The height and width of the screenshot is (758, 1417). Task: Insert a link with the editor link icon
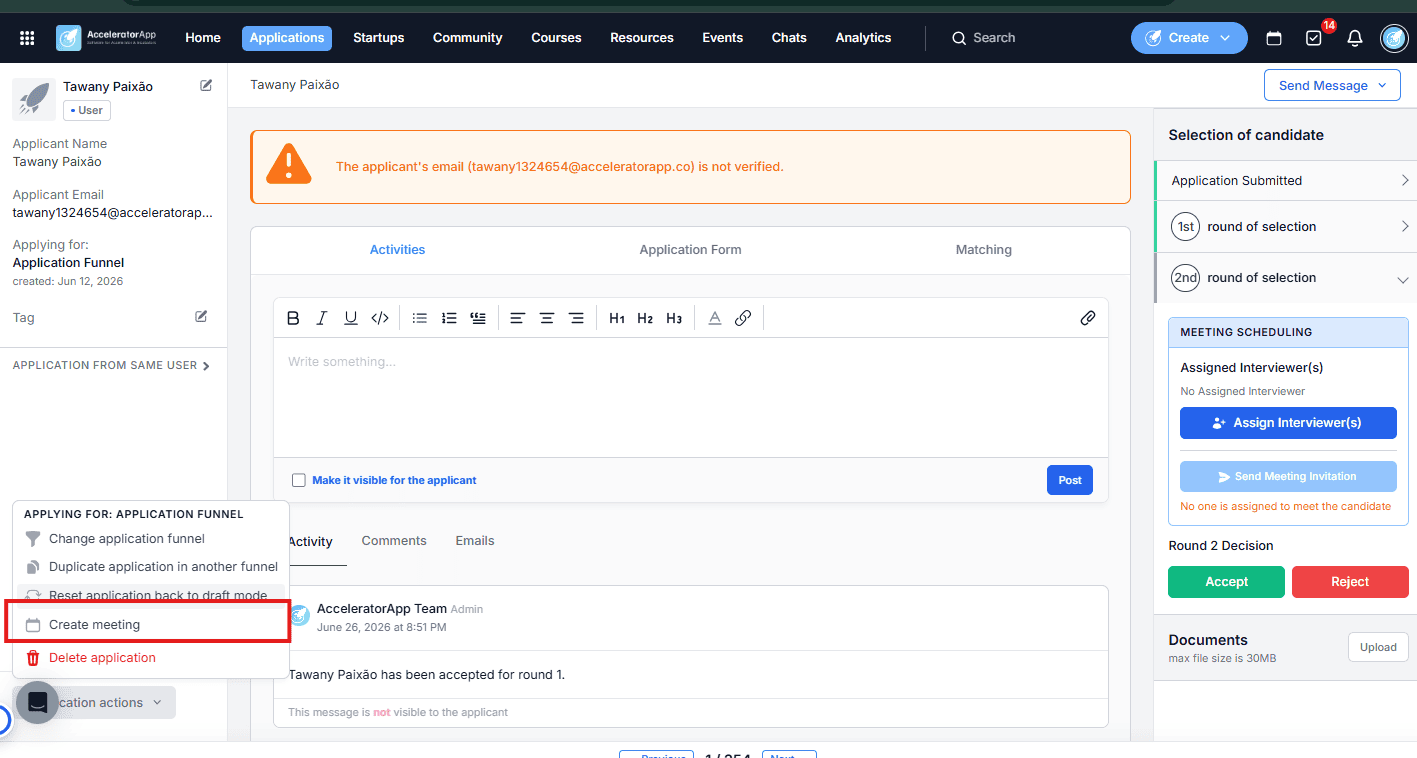[x=743, y=318]
